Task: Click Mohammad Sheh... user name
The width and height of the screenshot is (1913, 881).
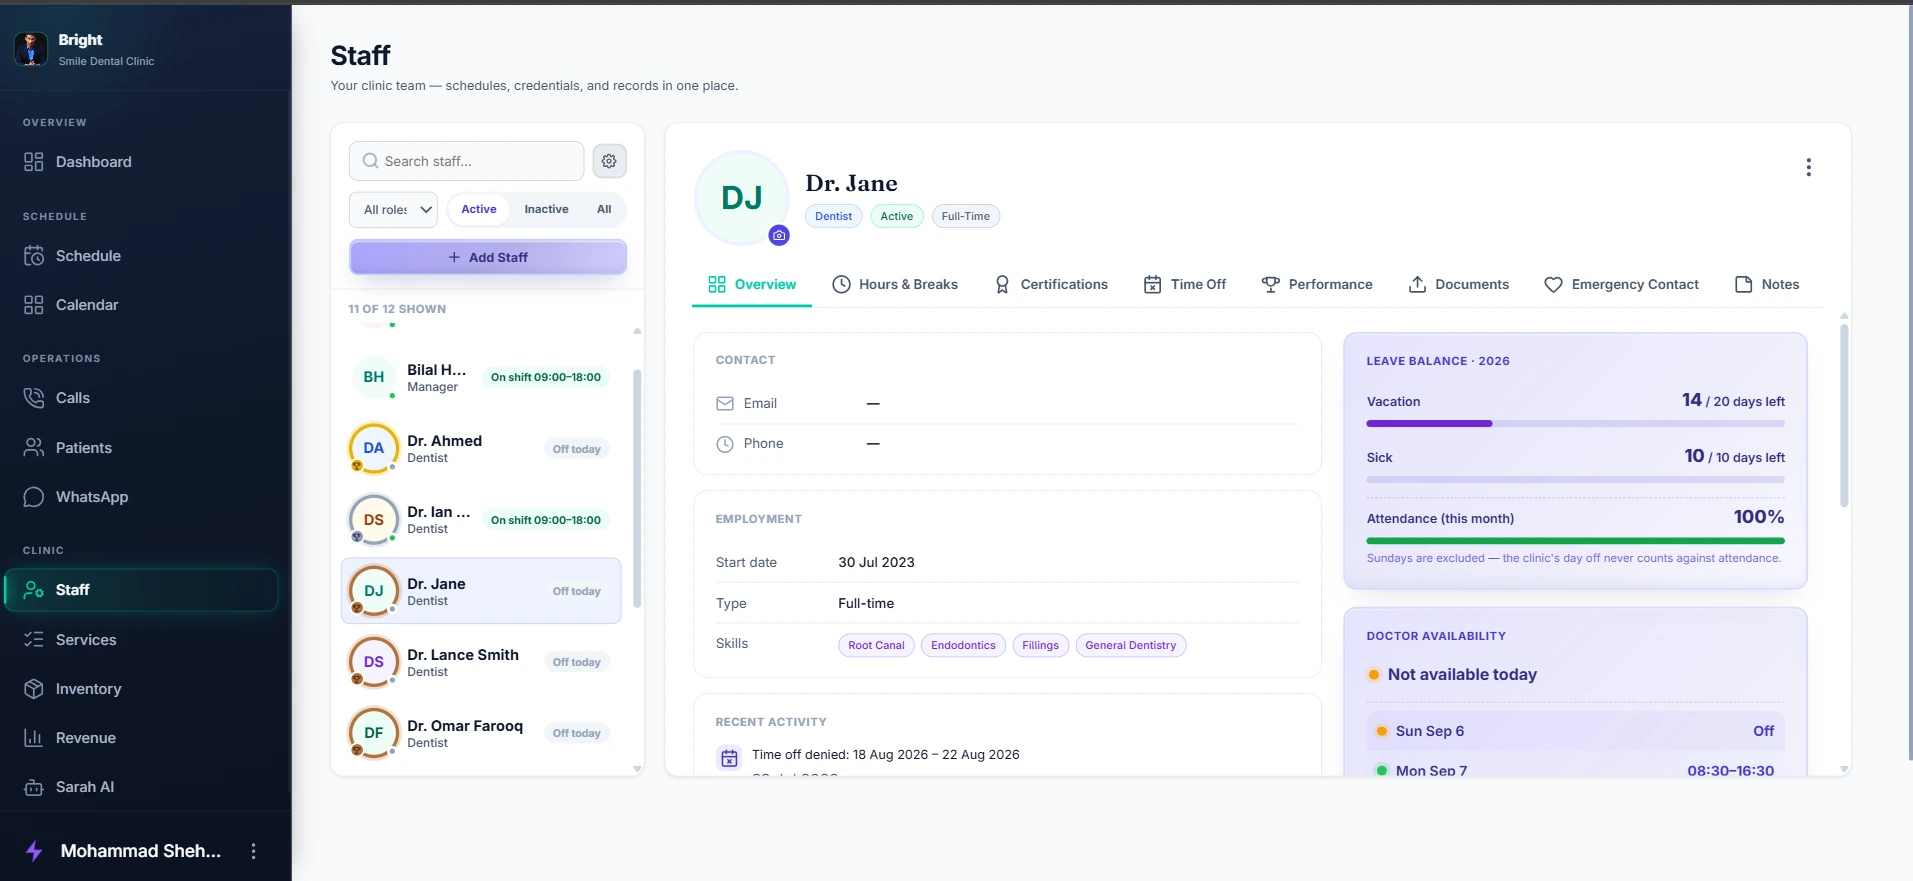Action: 141,851
